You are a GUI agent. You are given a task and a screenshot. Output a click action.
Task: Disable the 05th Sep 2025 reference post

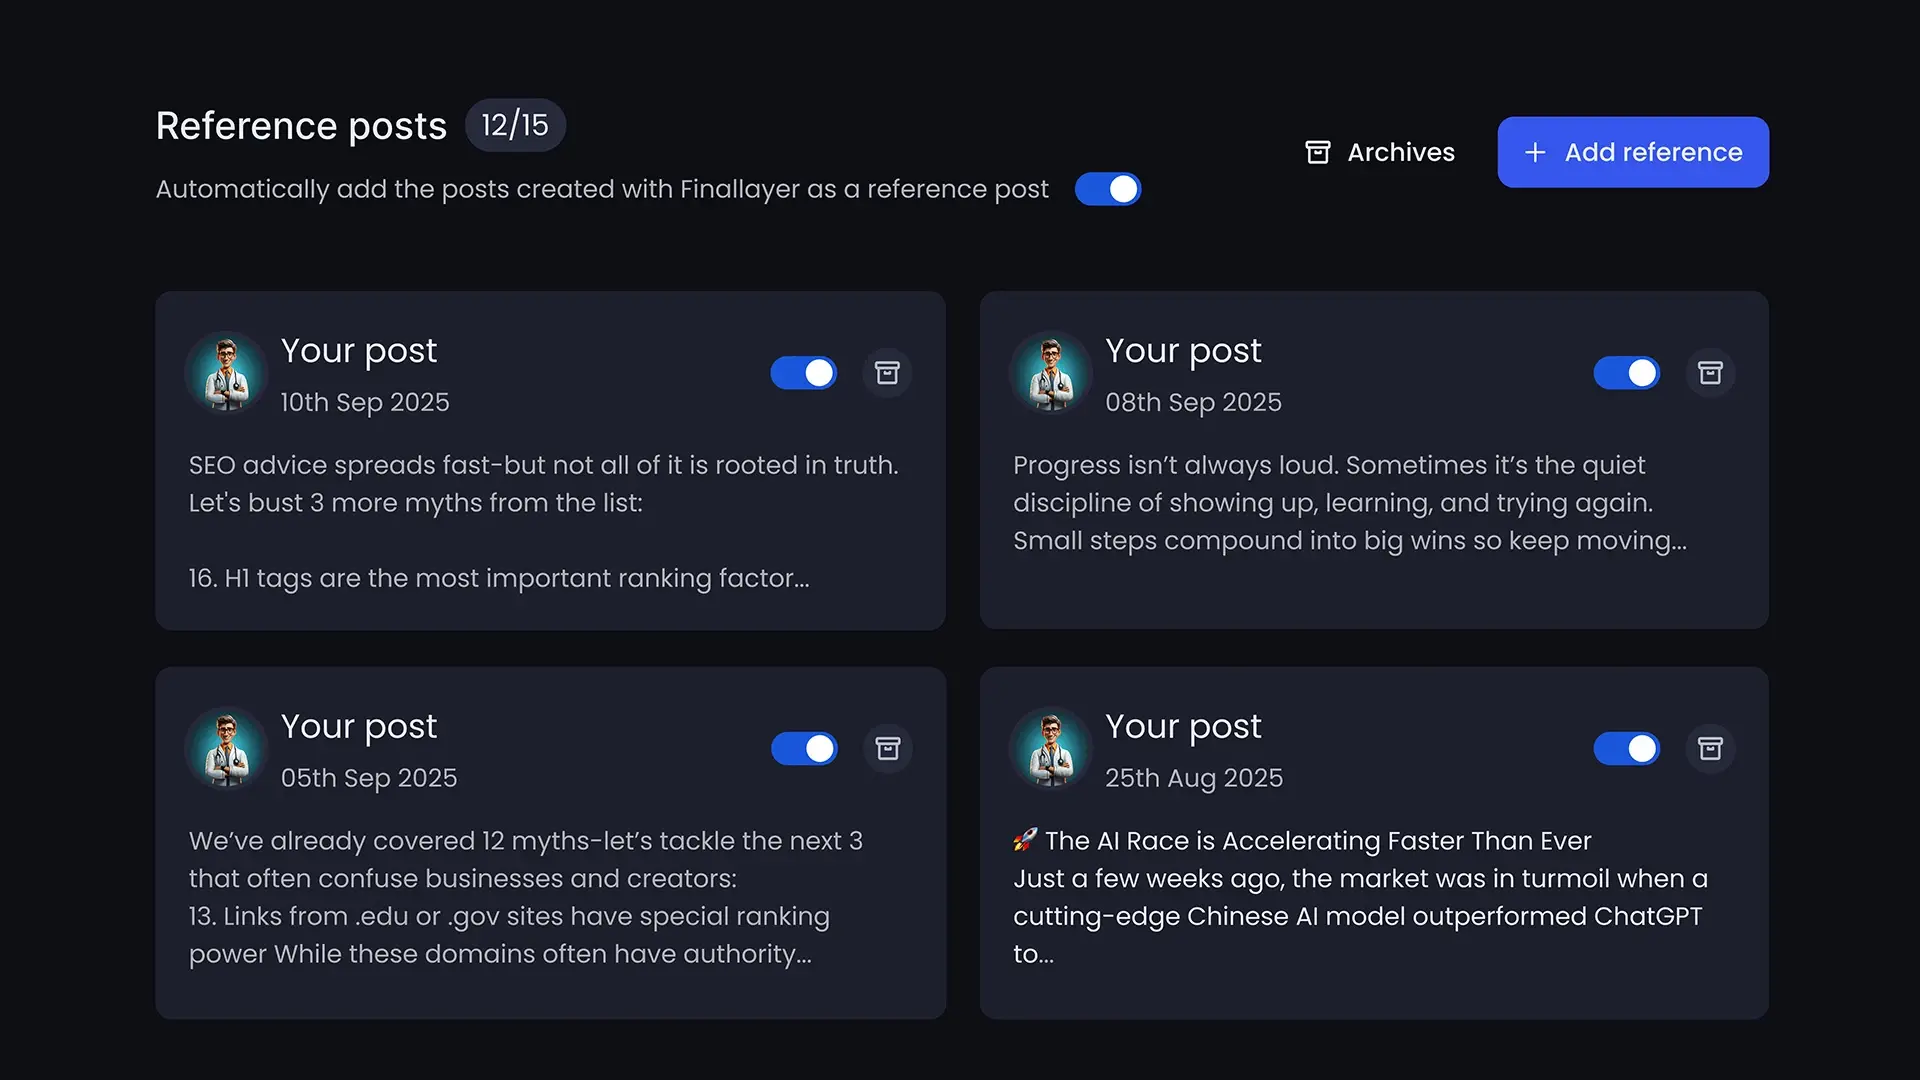point(804,749)
